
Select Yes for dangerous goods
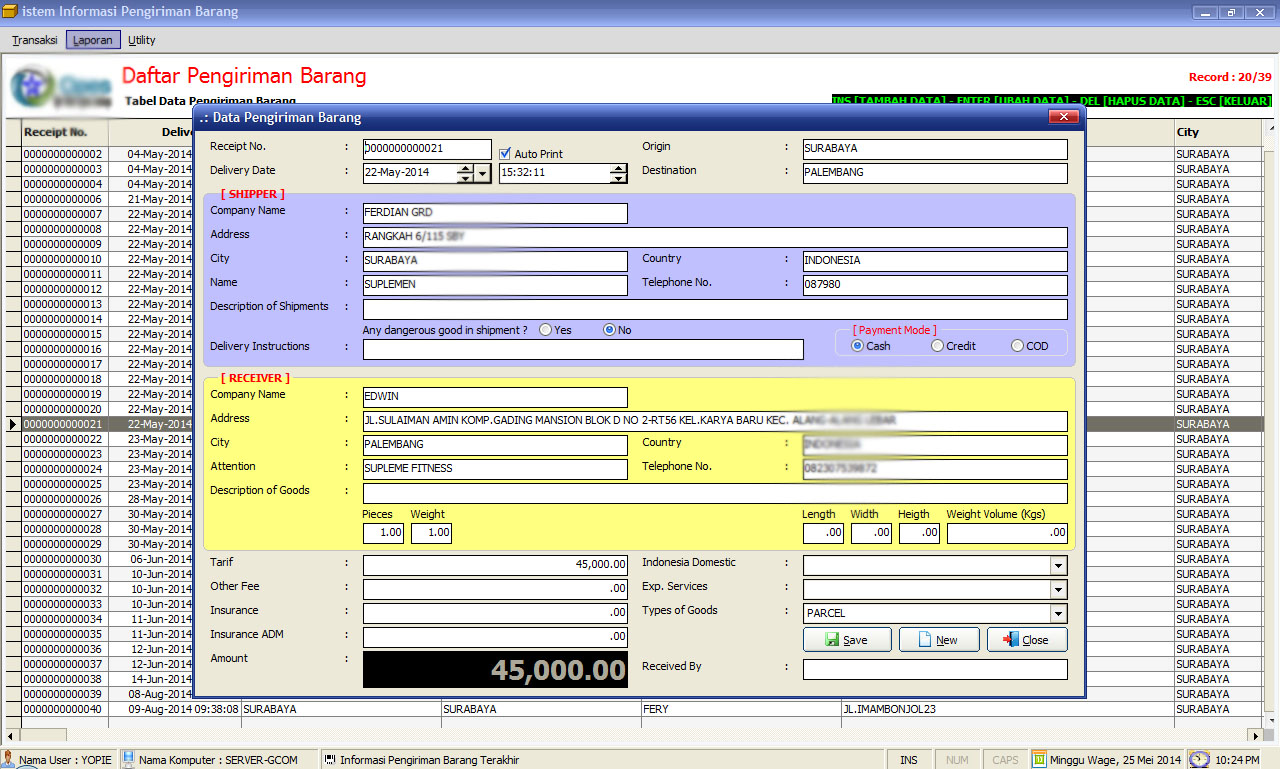point(545,330)
